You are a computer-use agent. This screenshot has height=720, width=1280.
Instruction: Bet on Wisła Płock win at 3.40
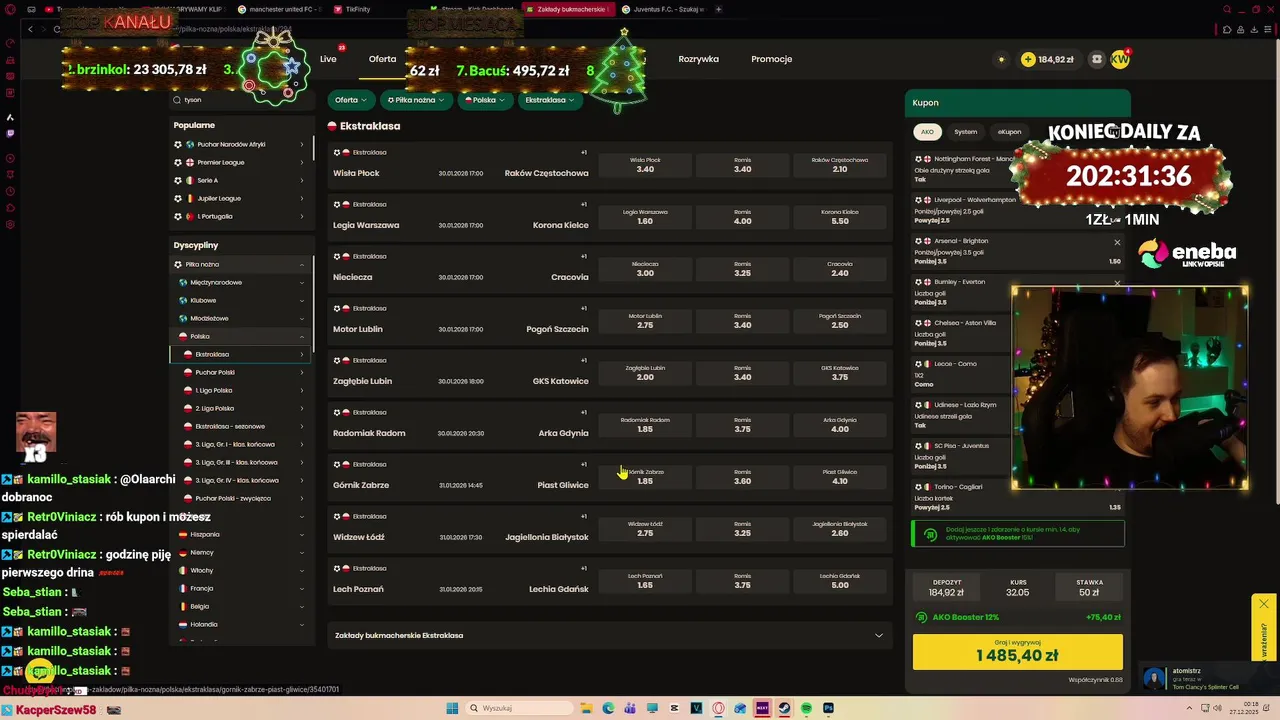tap(645, 165)
